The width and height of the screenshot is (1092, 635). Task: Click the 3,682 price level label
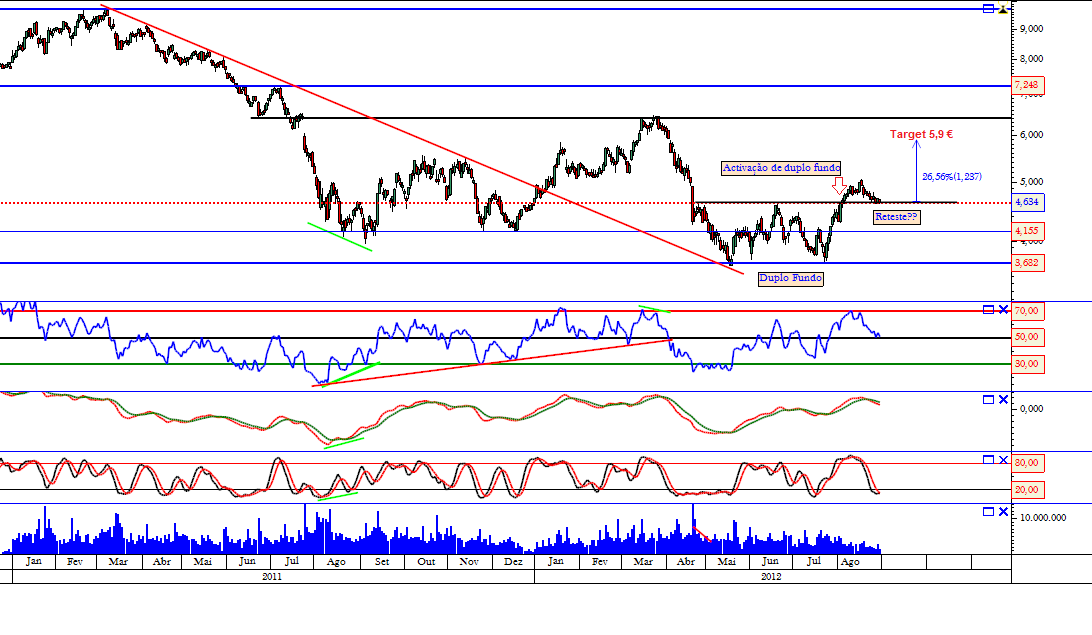pyautogui.click(x=1027, y=263)
